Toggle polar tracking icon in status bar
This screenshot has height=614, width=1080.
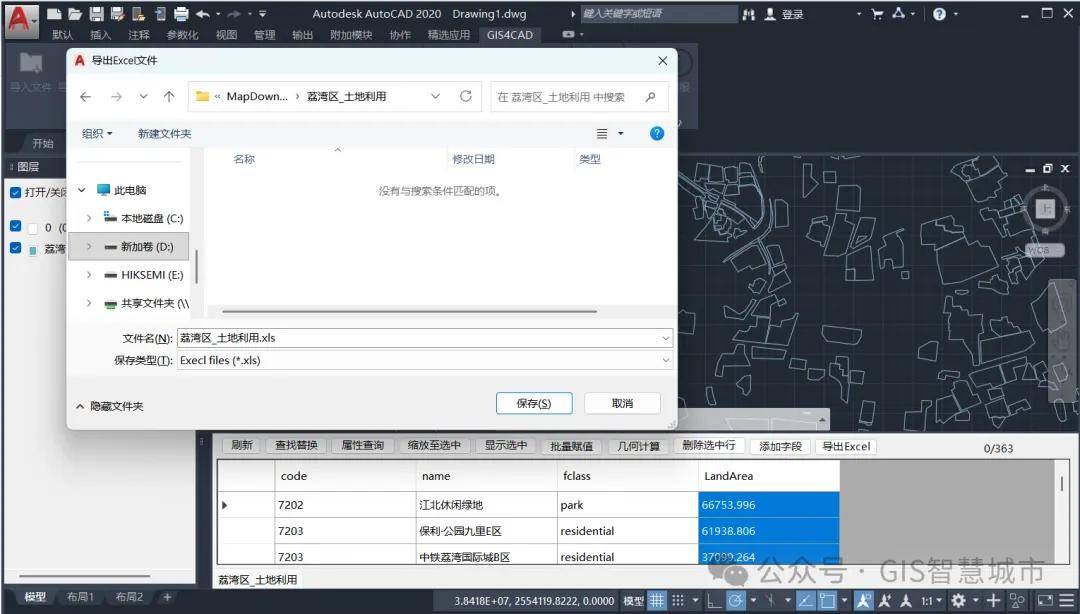(x=735, y=600)
